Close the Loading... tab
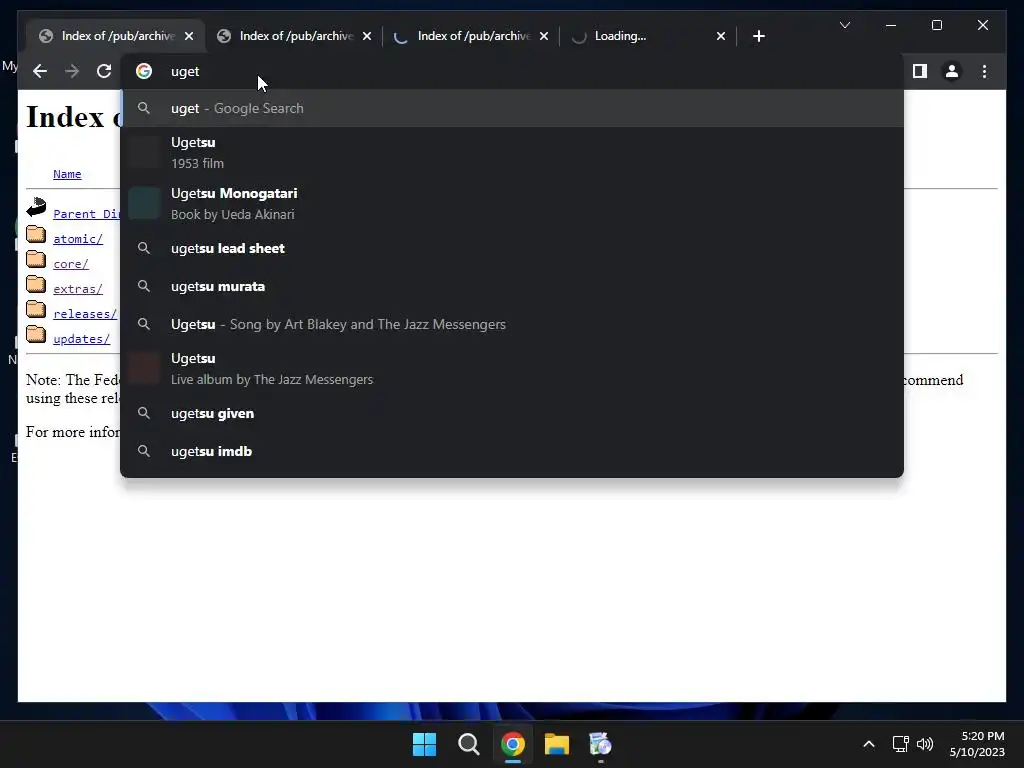The height and width of the screenshot is (768, 1024). (x=721, y=36)
